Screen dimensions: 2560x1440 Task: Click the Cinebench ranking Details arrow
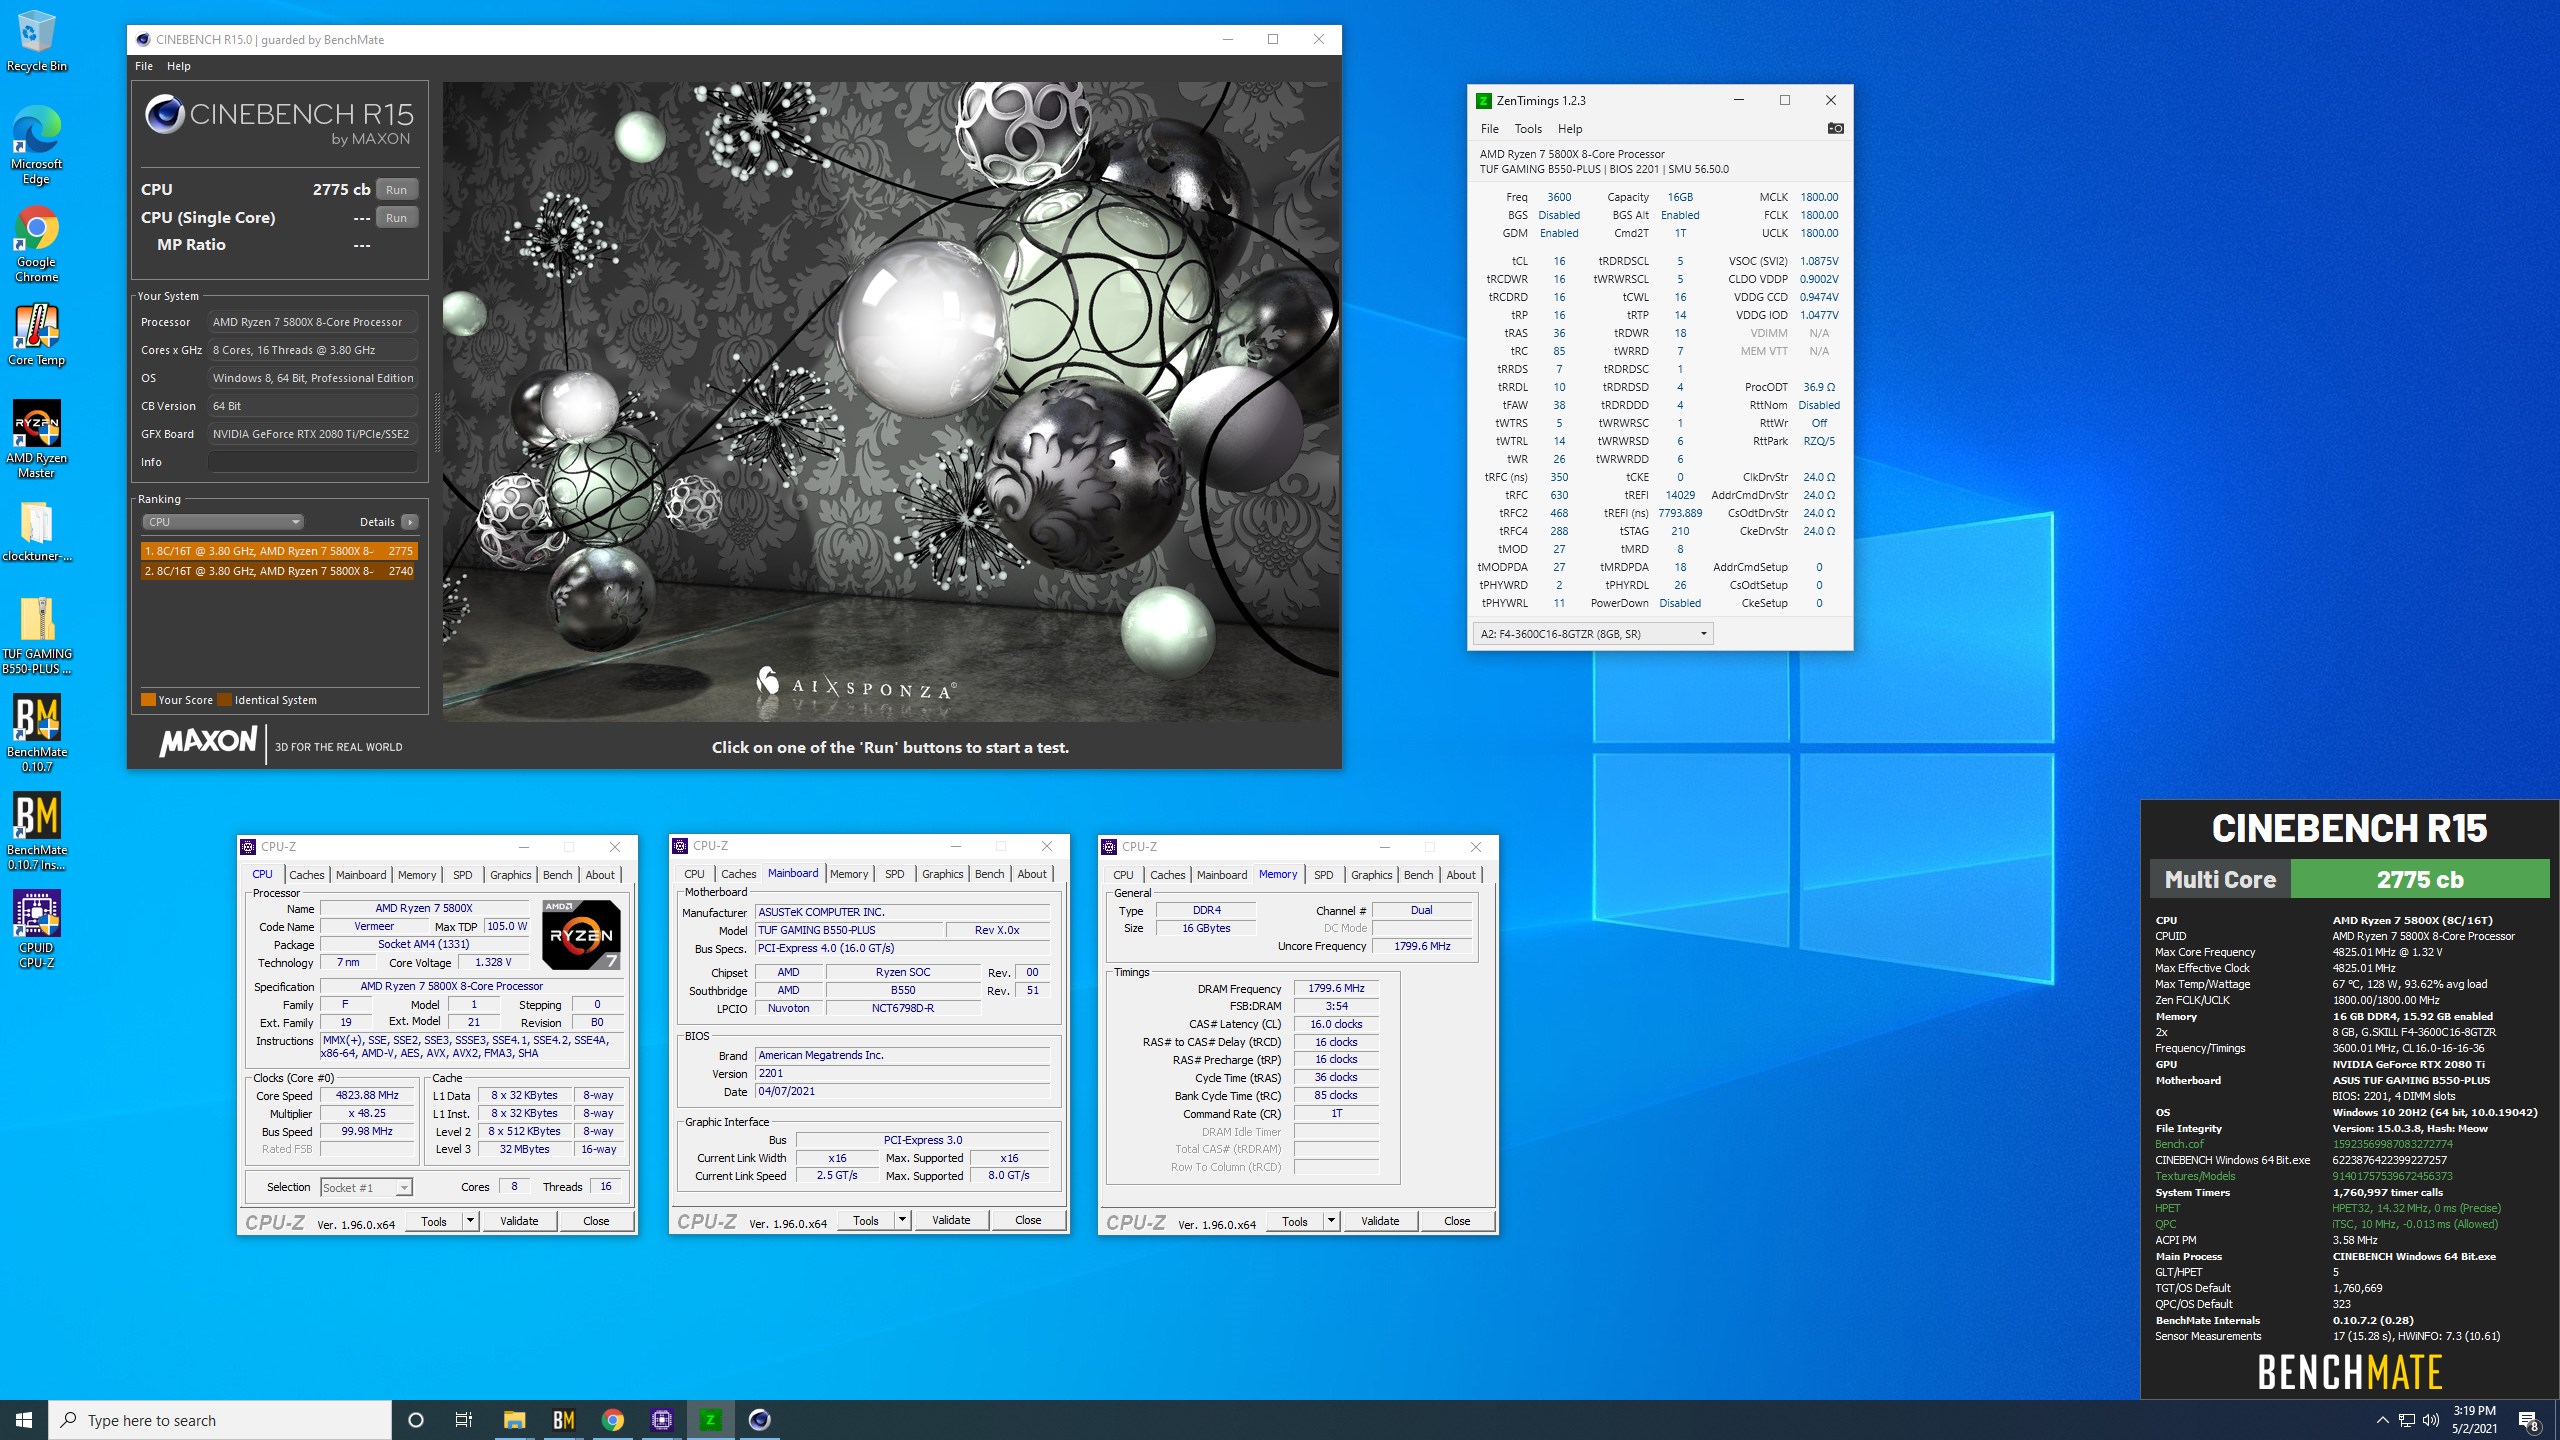pyautogui.click(x=409, y=522)
